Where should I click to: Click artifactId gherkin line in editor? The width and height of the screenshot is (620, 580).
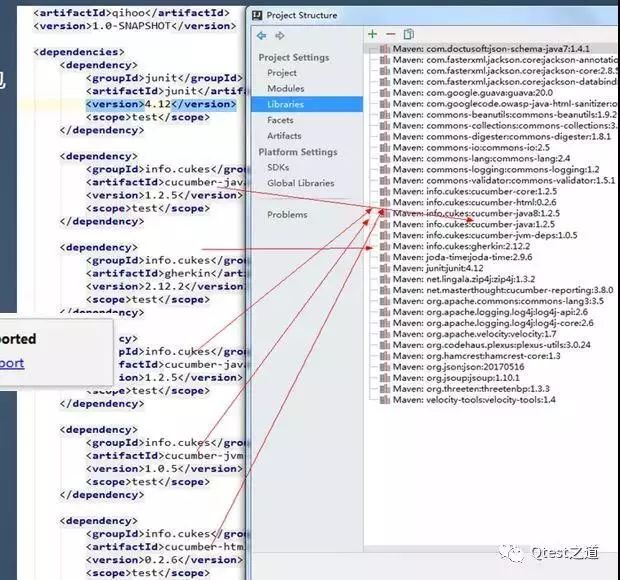coord(165,274)
